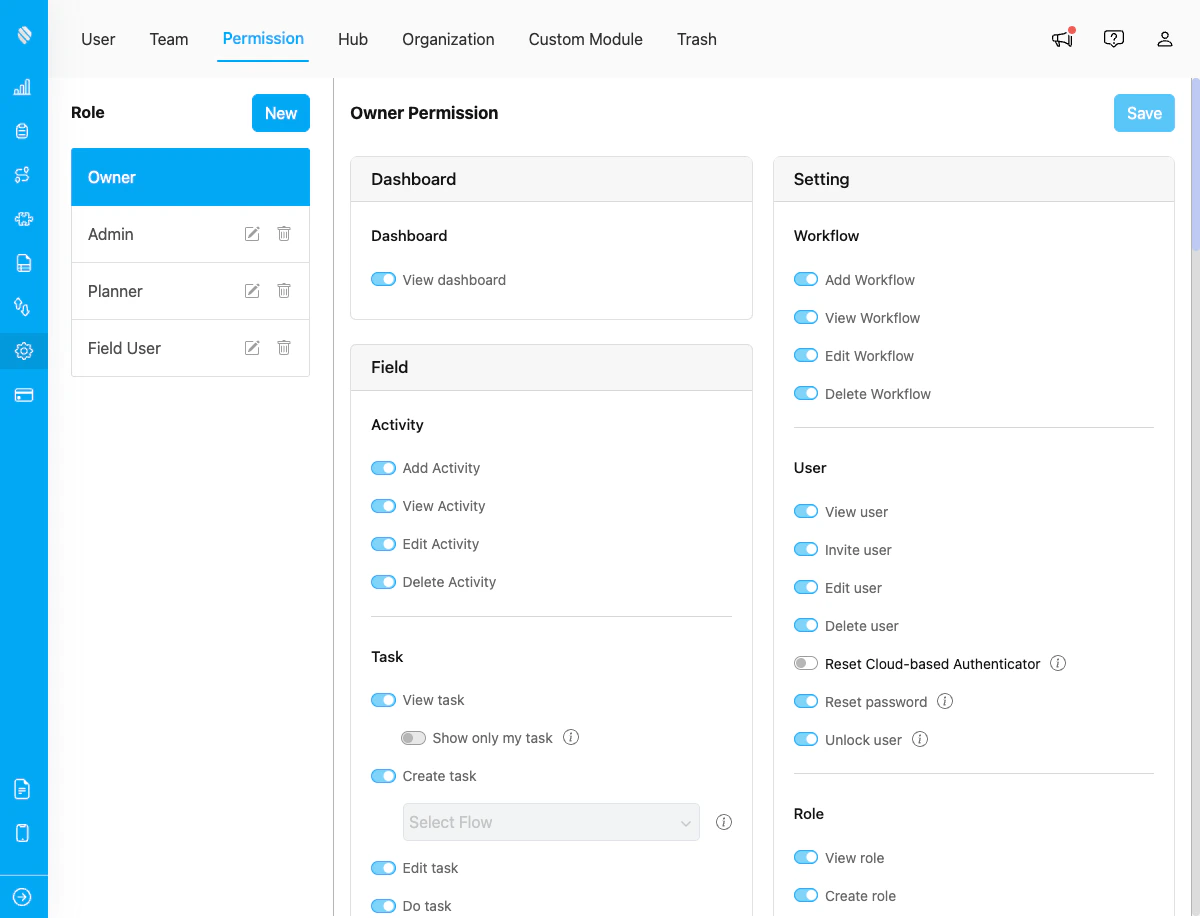Delete the Admin role
Viewport: 1200px width, 918px height.
point(284,233)
